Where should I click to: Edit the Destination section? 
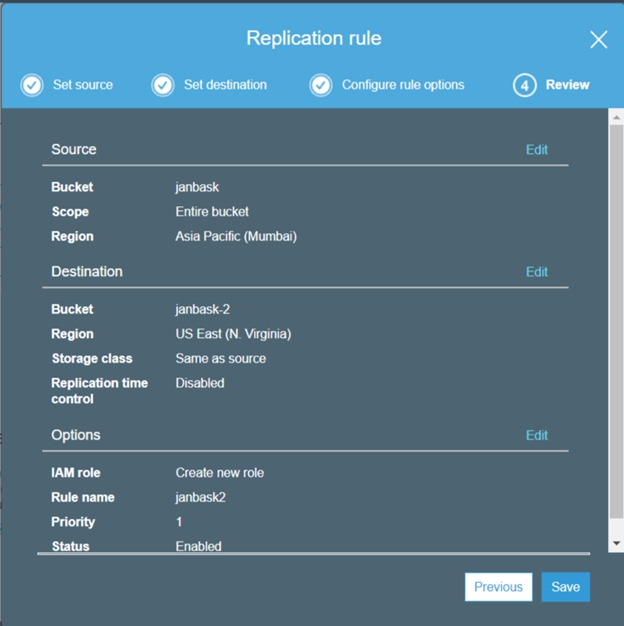tap(537, 272)
